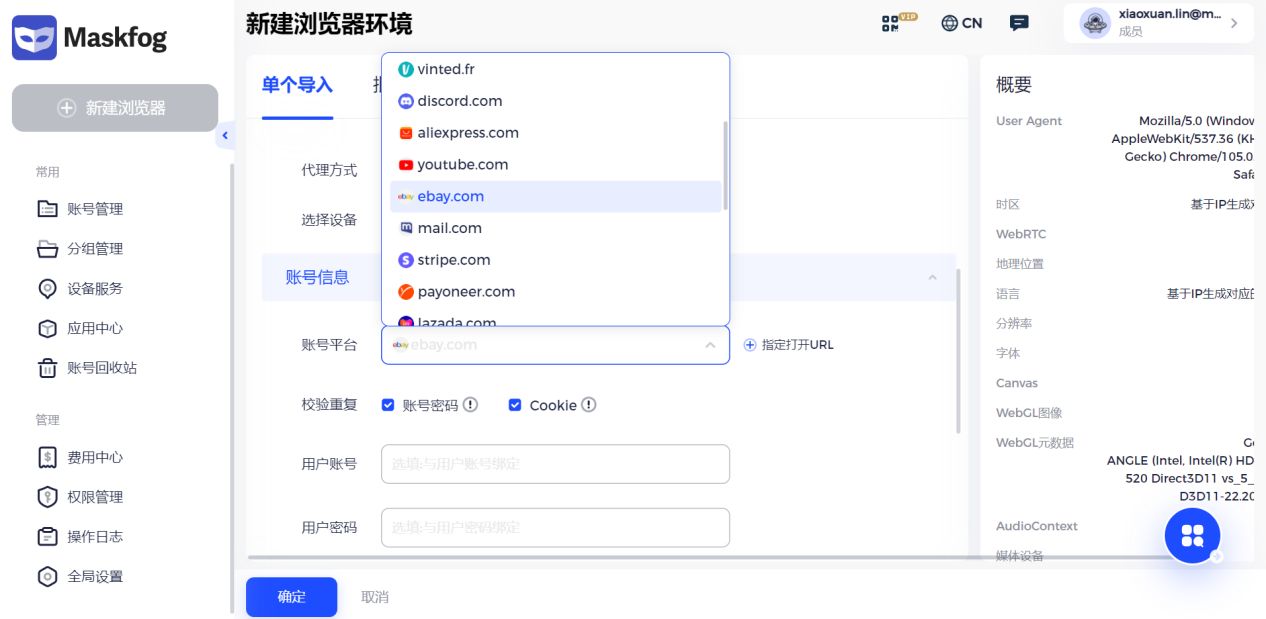
Task: Open the CN language selector
Action: (962, 23)
